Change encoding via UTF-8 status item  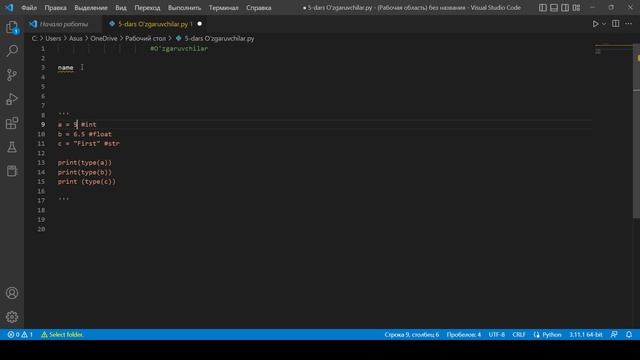pos(497,334)
